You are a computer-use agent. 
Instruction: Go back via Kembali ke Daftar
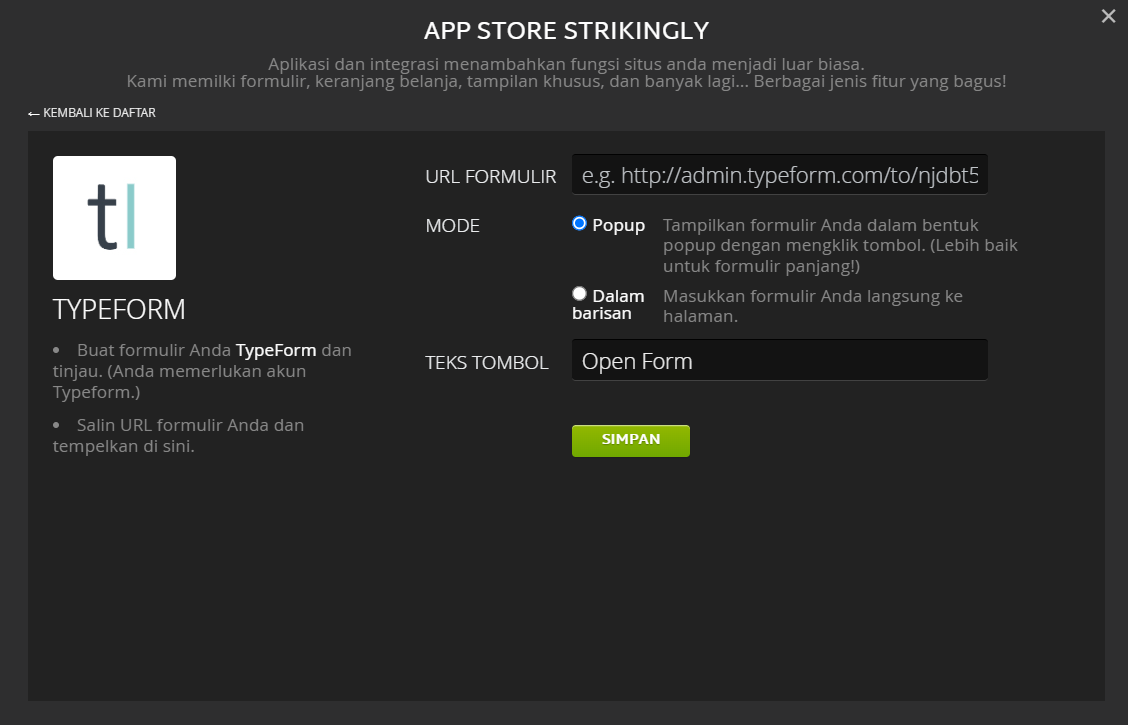(x=91, y=113)
